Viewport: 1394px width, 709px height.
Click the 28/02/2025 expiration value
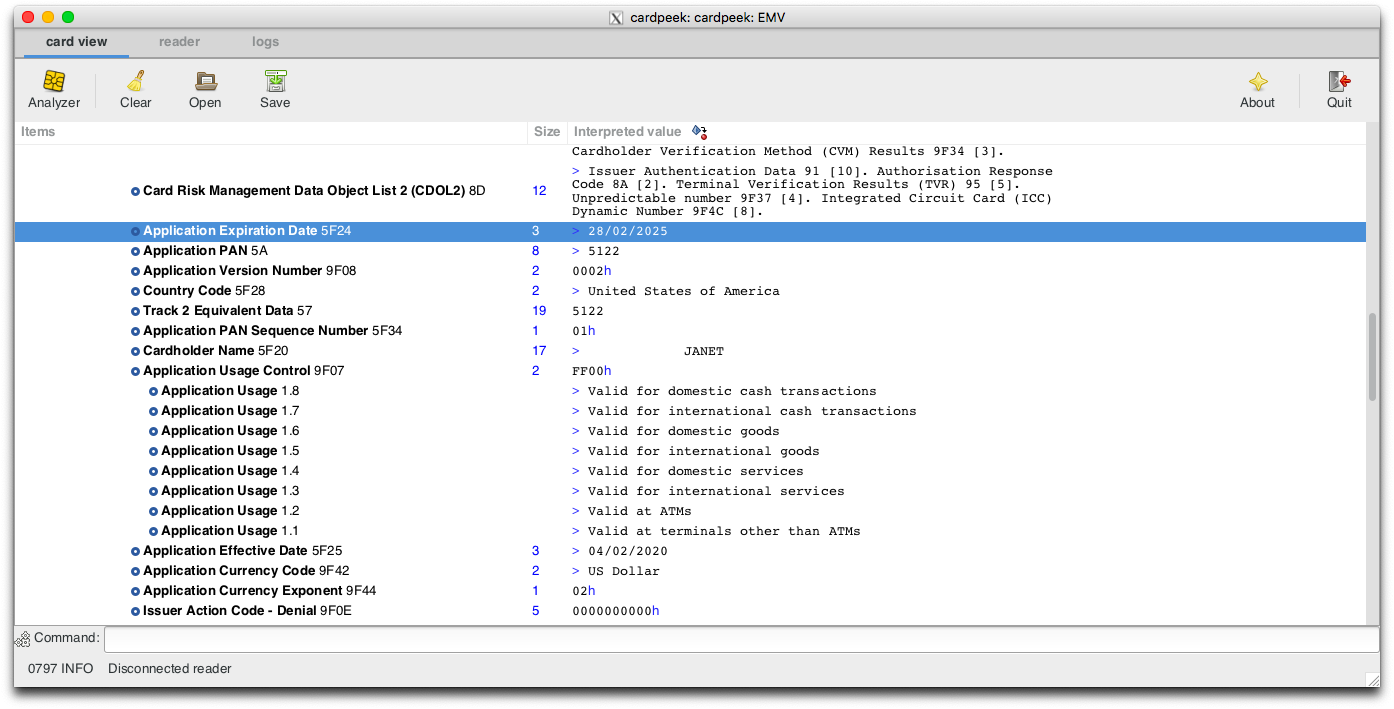[628, 231]
